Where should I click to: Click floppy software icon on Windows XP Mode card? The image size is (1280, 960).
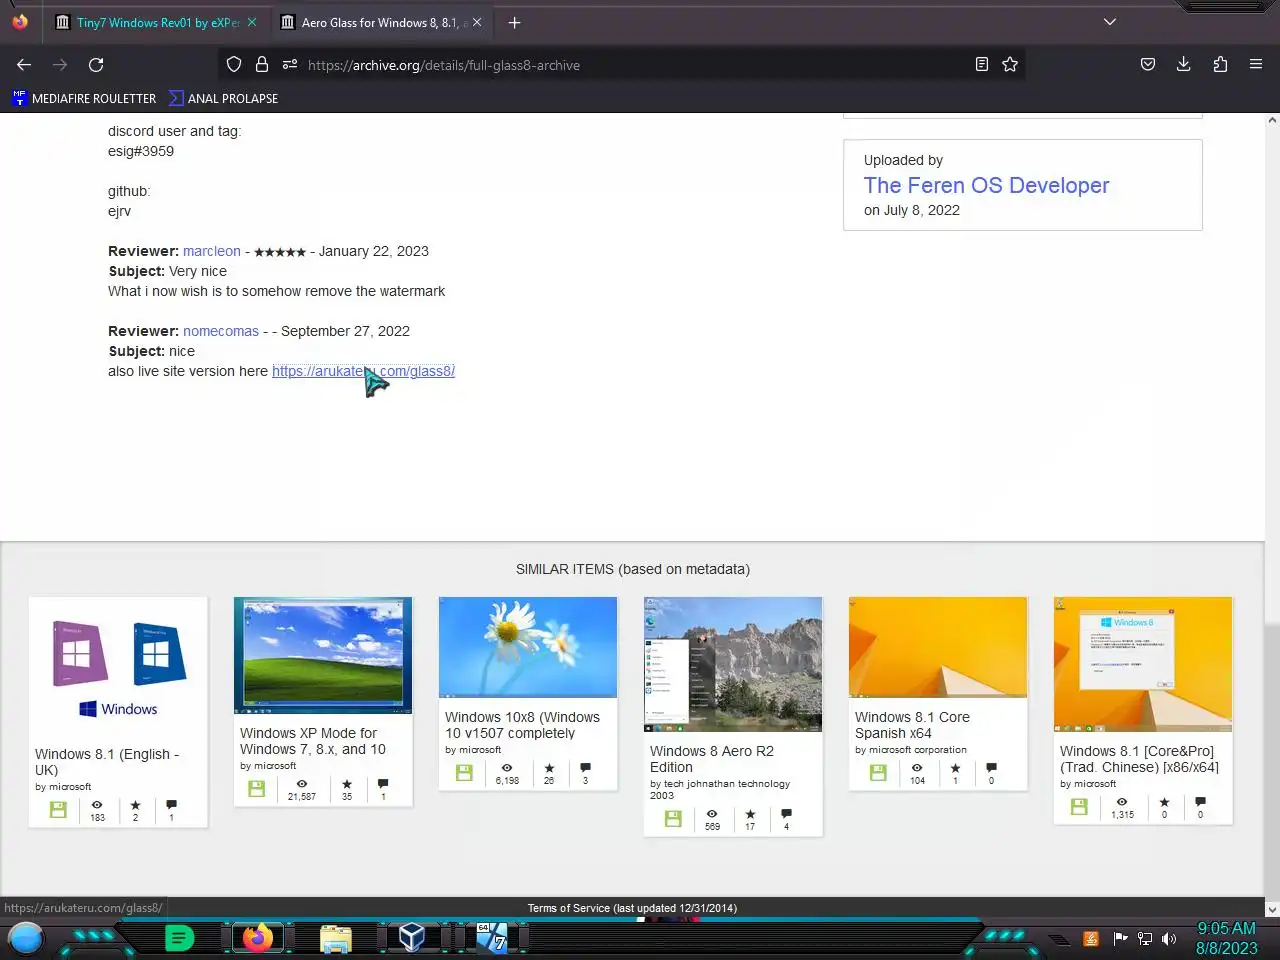click(256, 789)
